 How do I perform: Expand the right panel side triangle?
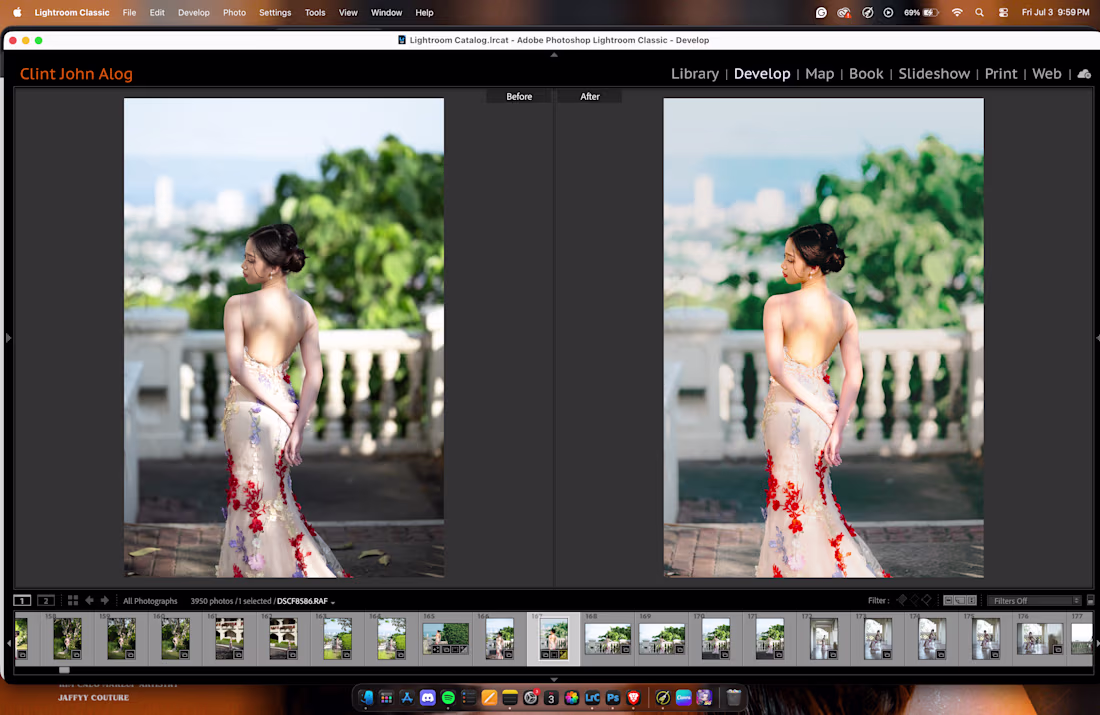tap(1097, 338)
